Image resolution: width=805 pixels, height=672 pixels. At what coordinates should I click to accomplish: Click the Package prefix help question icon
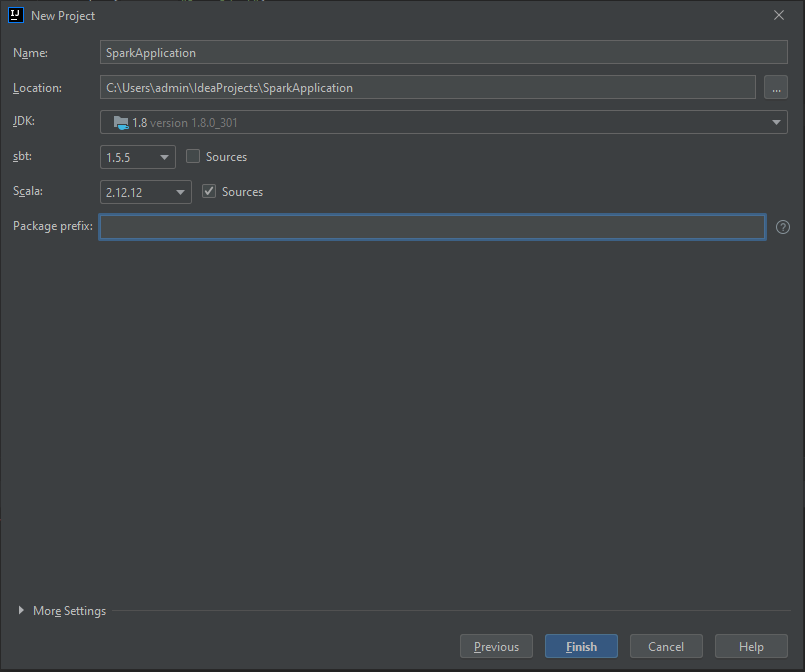(x=783, y=227)
